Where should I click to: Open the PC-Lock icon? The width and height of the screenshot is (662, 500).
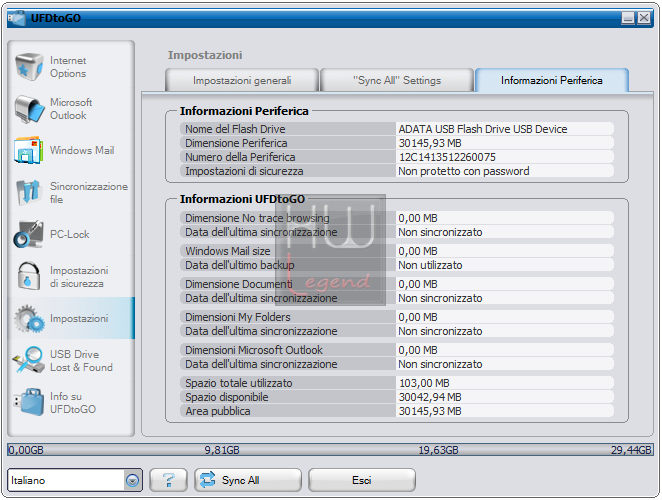pyautogui.click(x=28, y=234)
